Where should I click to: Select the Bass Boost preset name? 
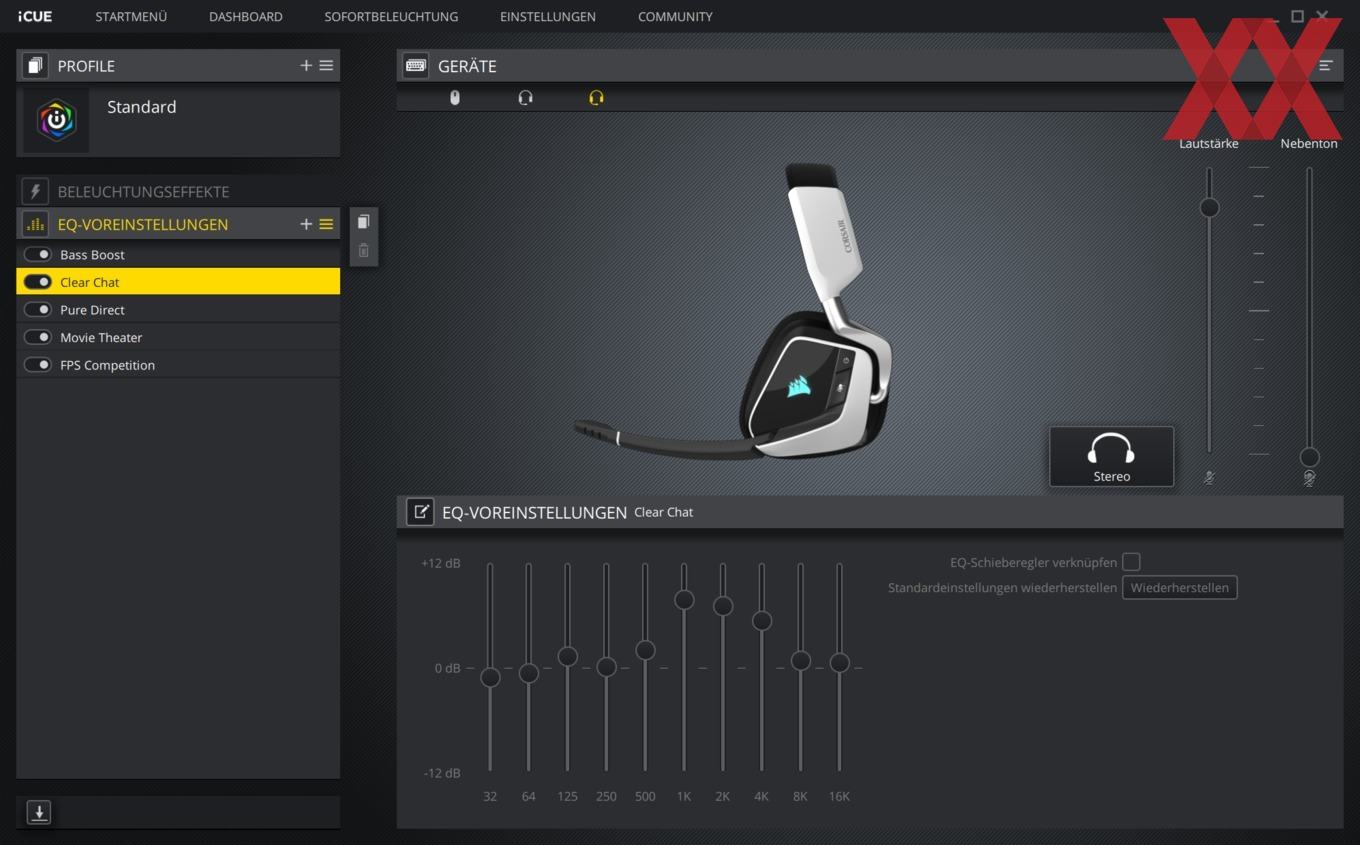(92, 255)
